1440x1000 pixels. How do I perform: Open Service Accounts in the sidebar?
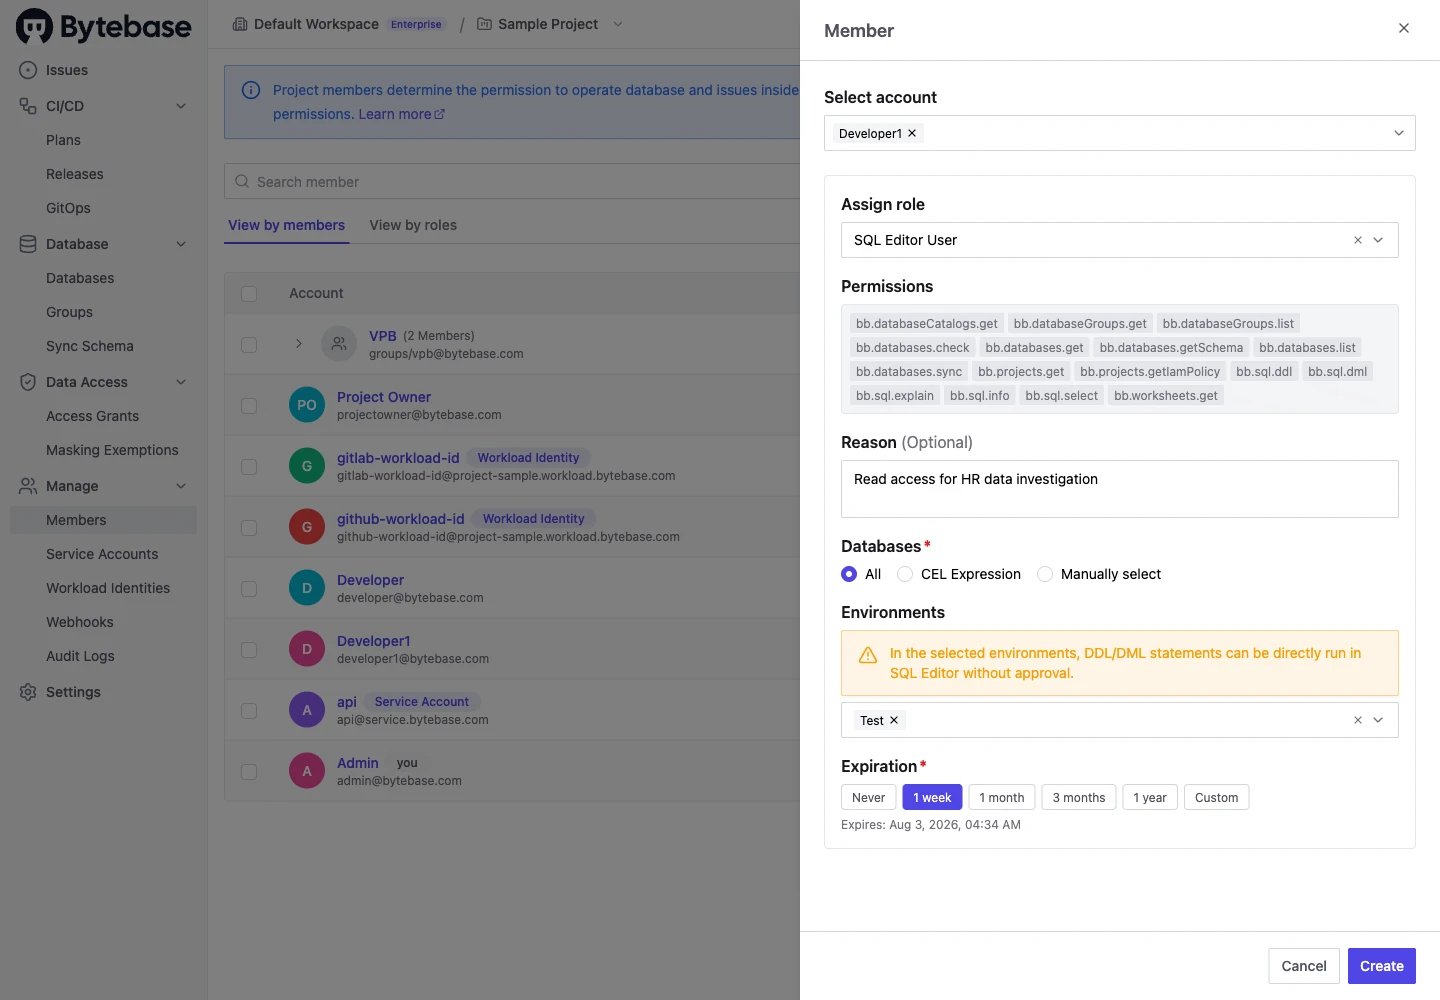(103, 554)
